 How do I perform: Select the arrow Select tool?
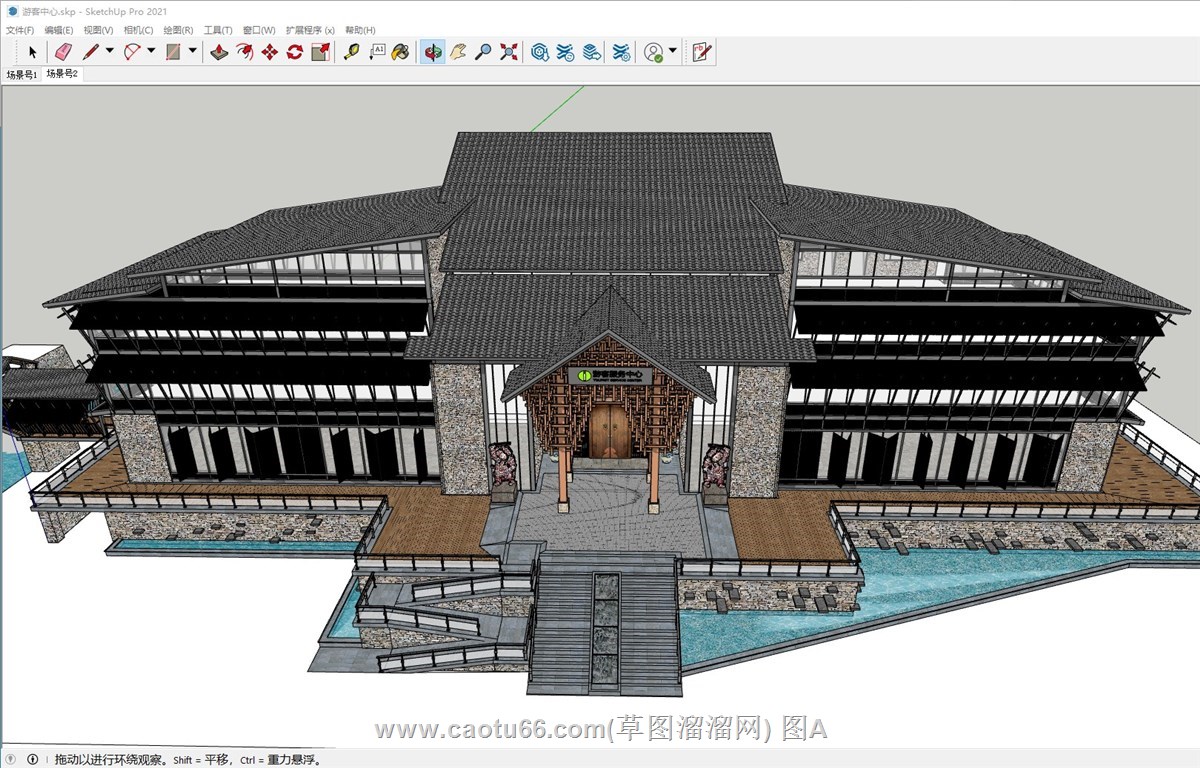32,52
